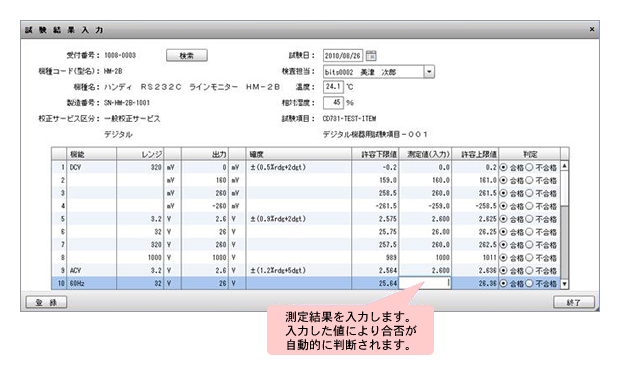Select 不合格 radio for row 10

(529, 284)
